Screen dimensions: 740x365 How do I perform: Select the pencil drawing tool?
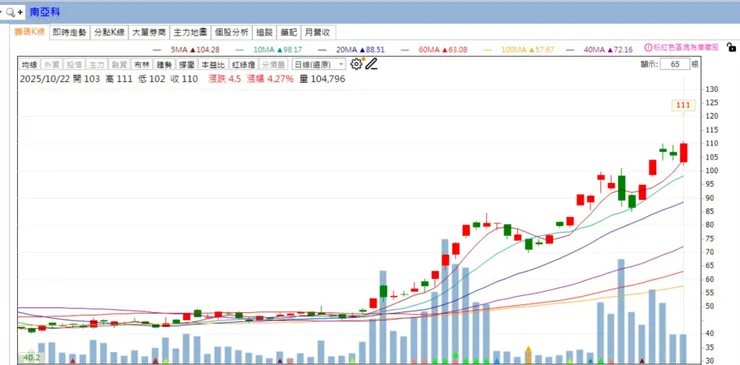point(371,64)
